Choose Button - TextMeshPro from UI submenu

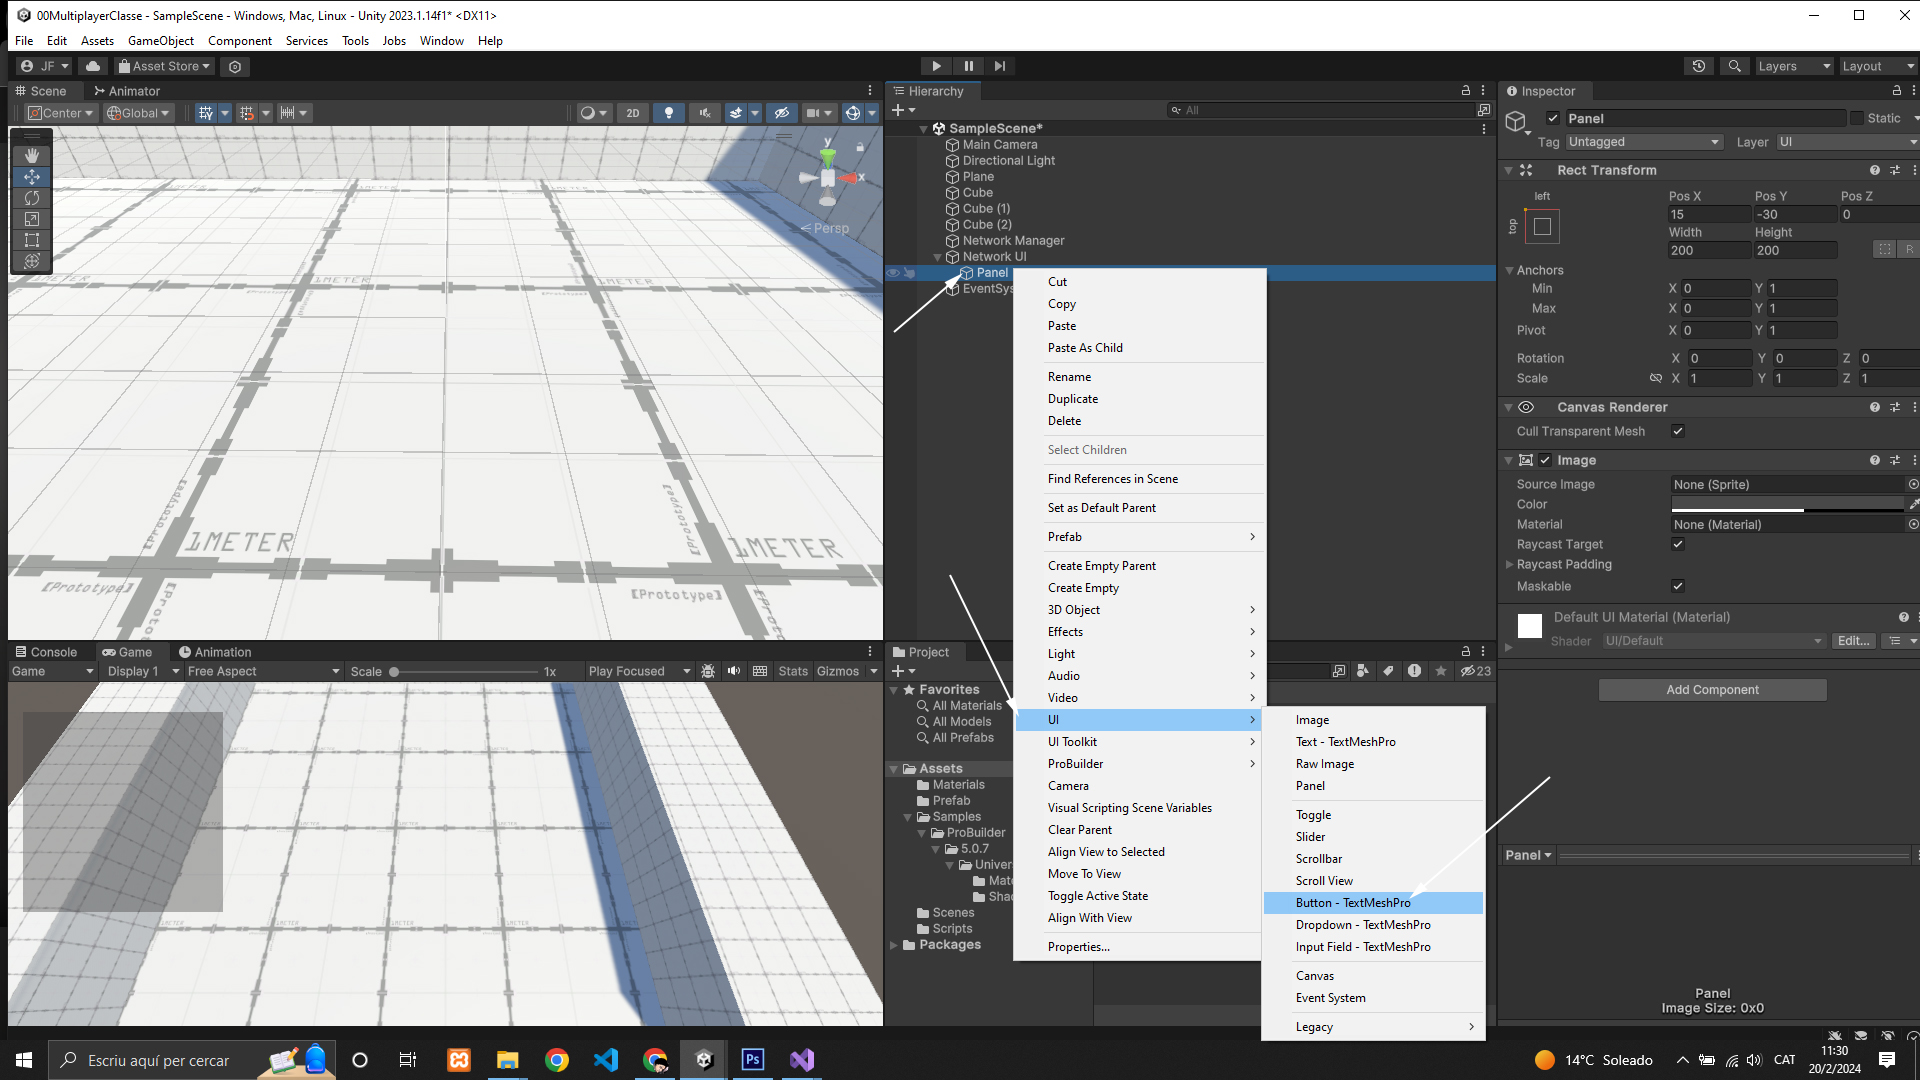click(x=1352, y=903)
